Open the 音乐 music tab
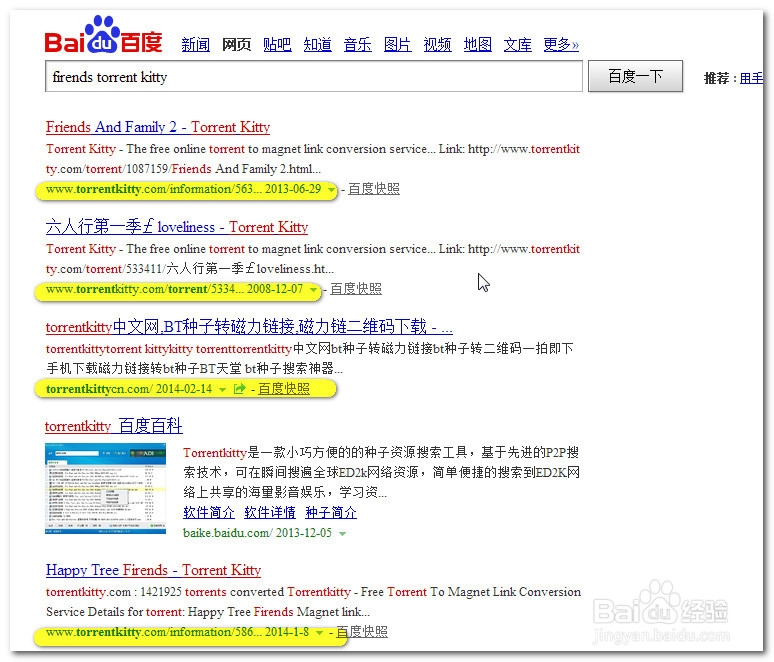 (x=357, y=44)
